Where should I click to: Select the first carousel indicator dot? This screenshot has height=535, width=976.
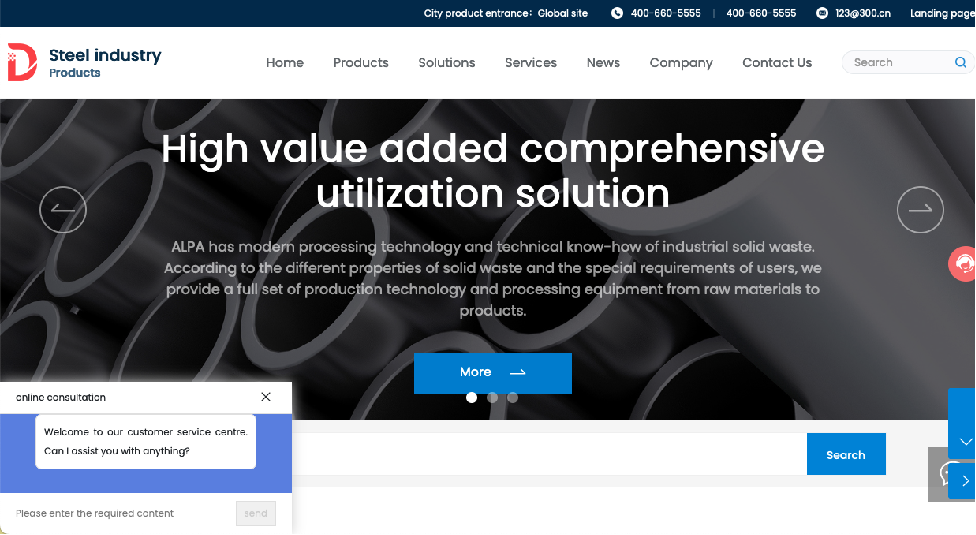click(471, 398)
